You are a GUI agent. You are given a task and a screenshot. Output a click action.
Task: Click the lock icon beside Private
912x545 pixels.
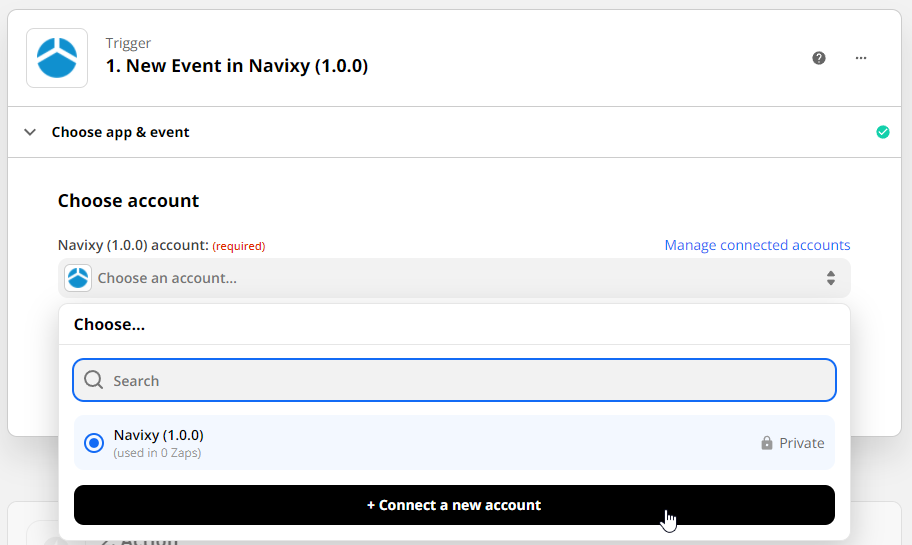coord(767,443)
